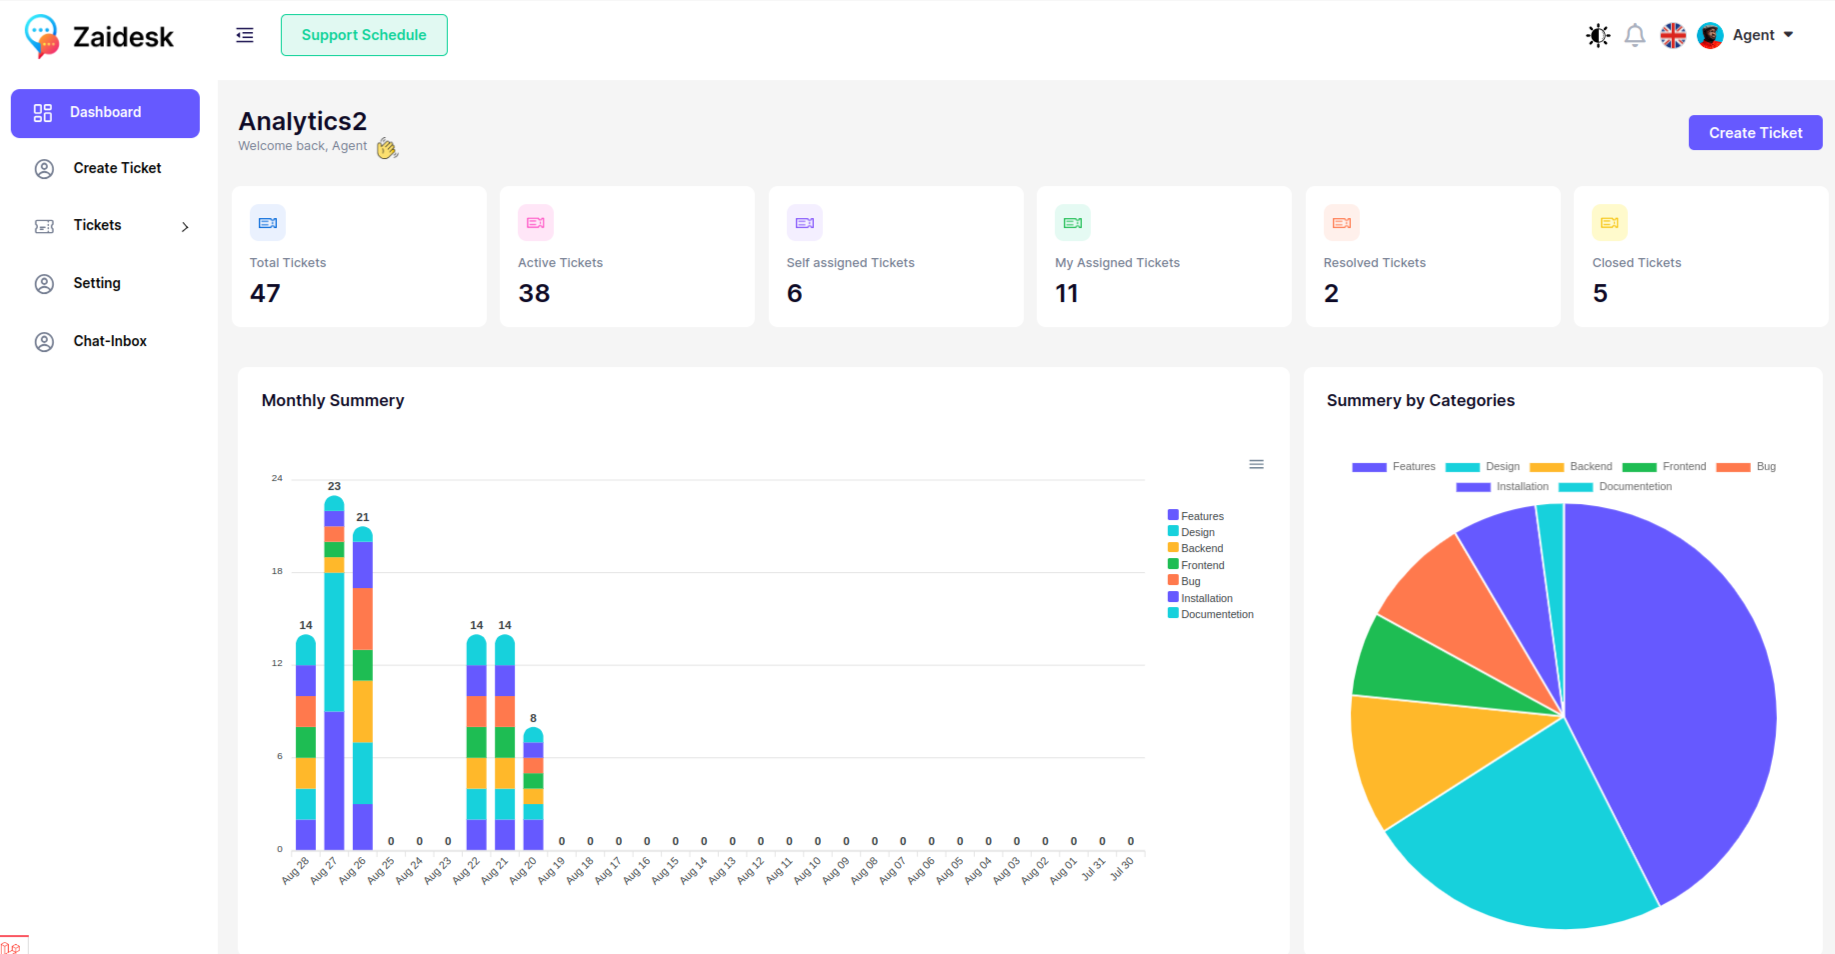This screenshot has height=954, width=1835.
Task: Click the Create Ticket sidebar icon
Action: (44, 169)
